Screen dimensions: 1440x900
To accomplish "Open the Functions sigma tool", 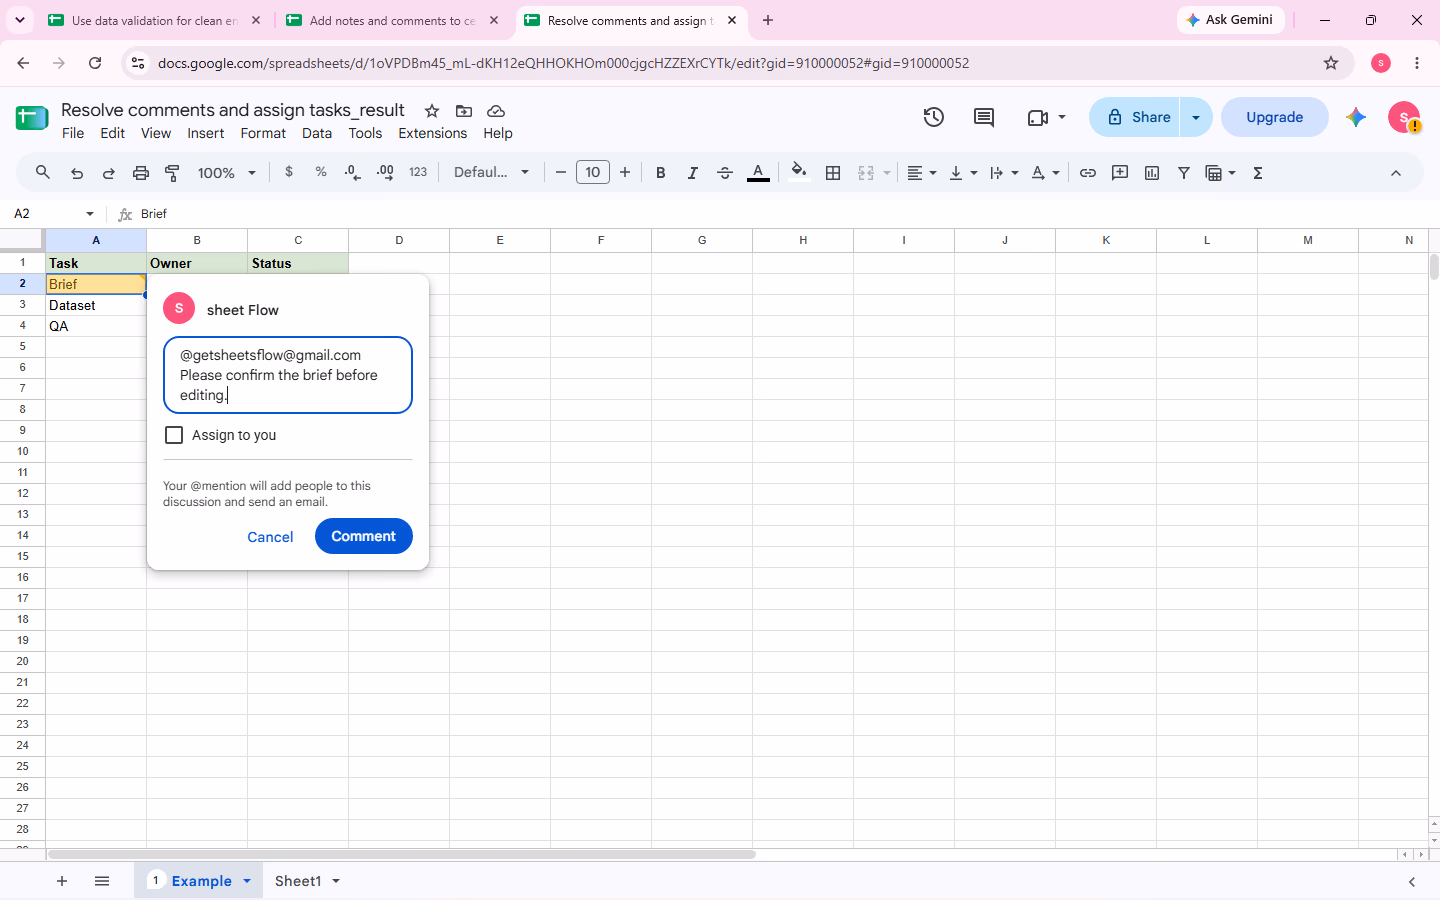I will (x=1258, y=173).
